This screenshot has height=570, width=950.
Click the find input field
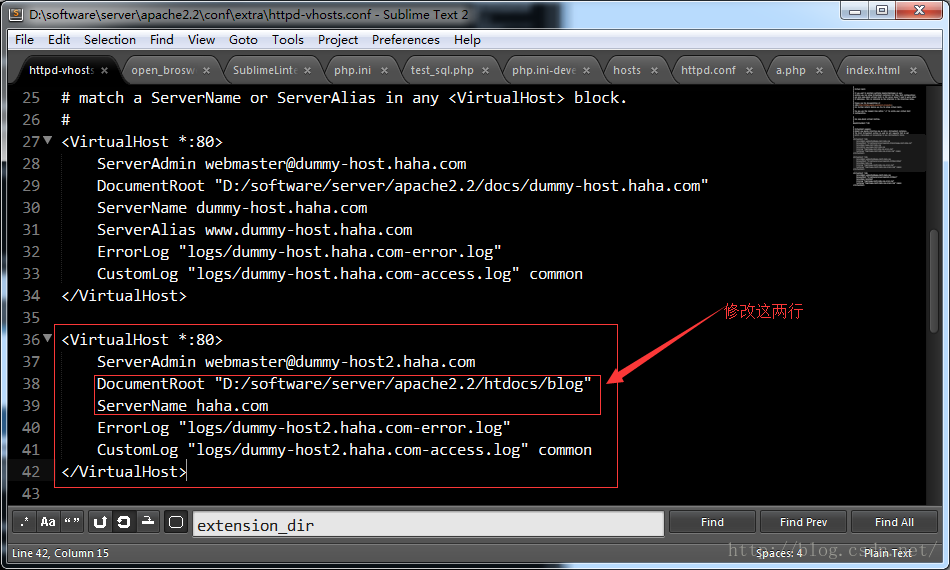click(428, 524)
